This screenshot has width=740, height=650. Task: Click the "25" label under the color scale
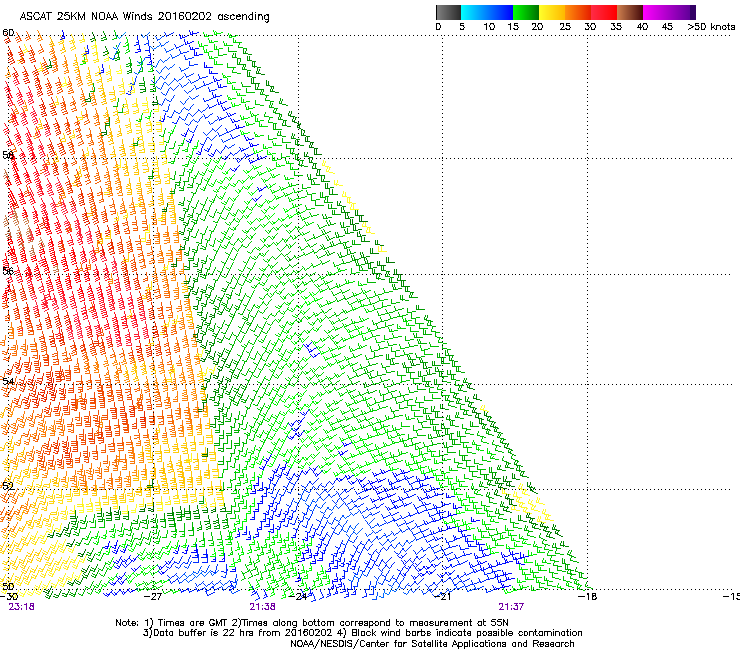pos(565,27)
